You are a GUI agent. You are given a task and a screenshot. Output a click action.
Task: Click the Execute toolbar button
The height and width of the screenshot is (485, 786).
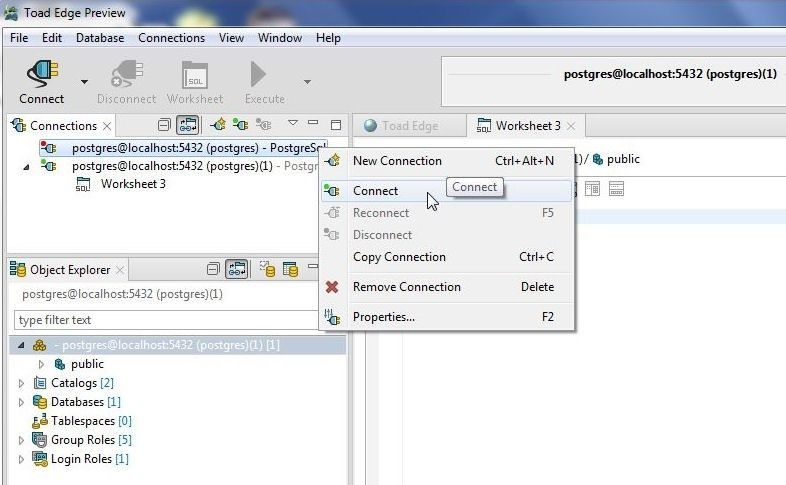265,82
